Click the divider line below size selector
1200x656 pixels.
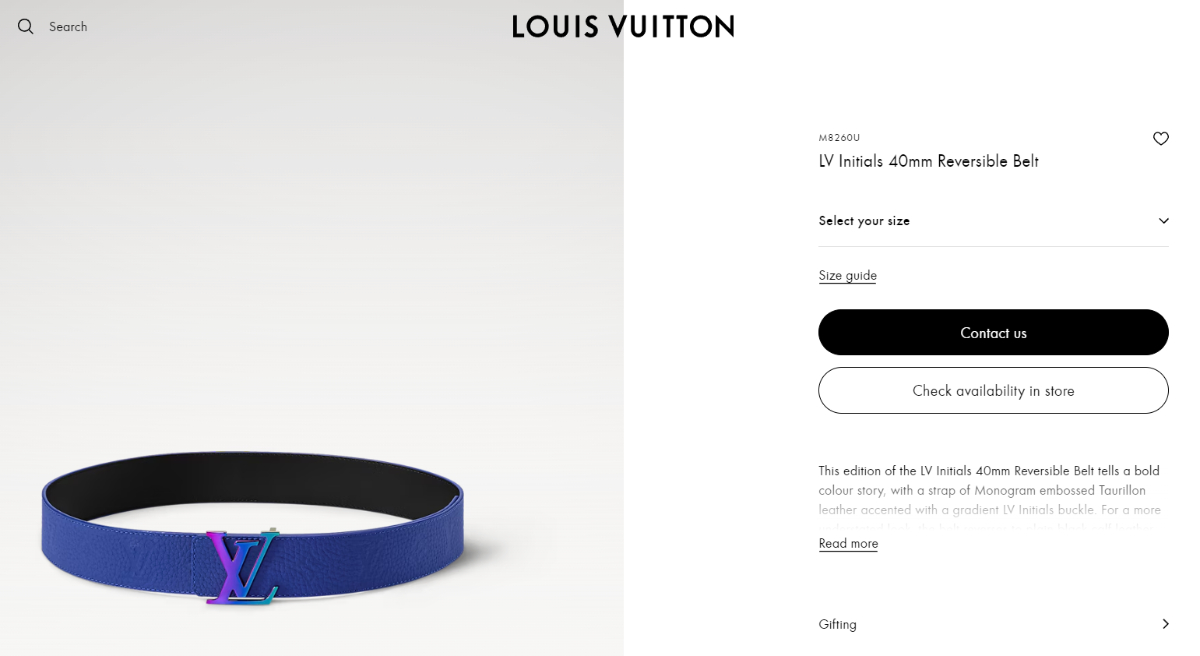[993, 246]
